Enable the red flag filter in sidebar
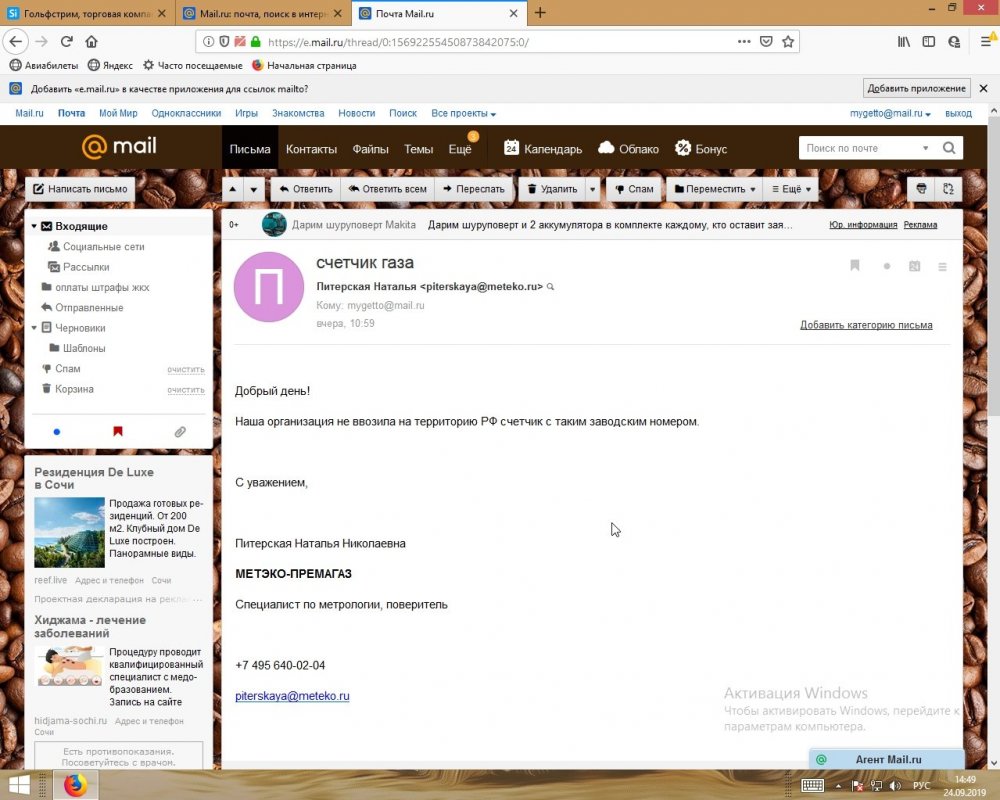 pyautogui.click(x=118, y=431)
